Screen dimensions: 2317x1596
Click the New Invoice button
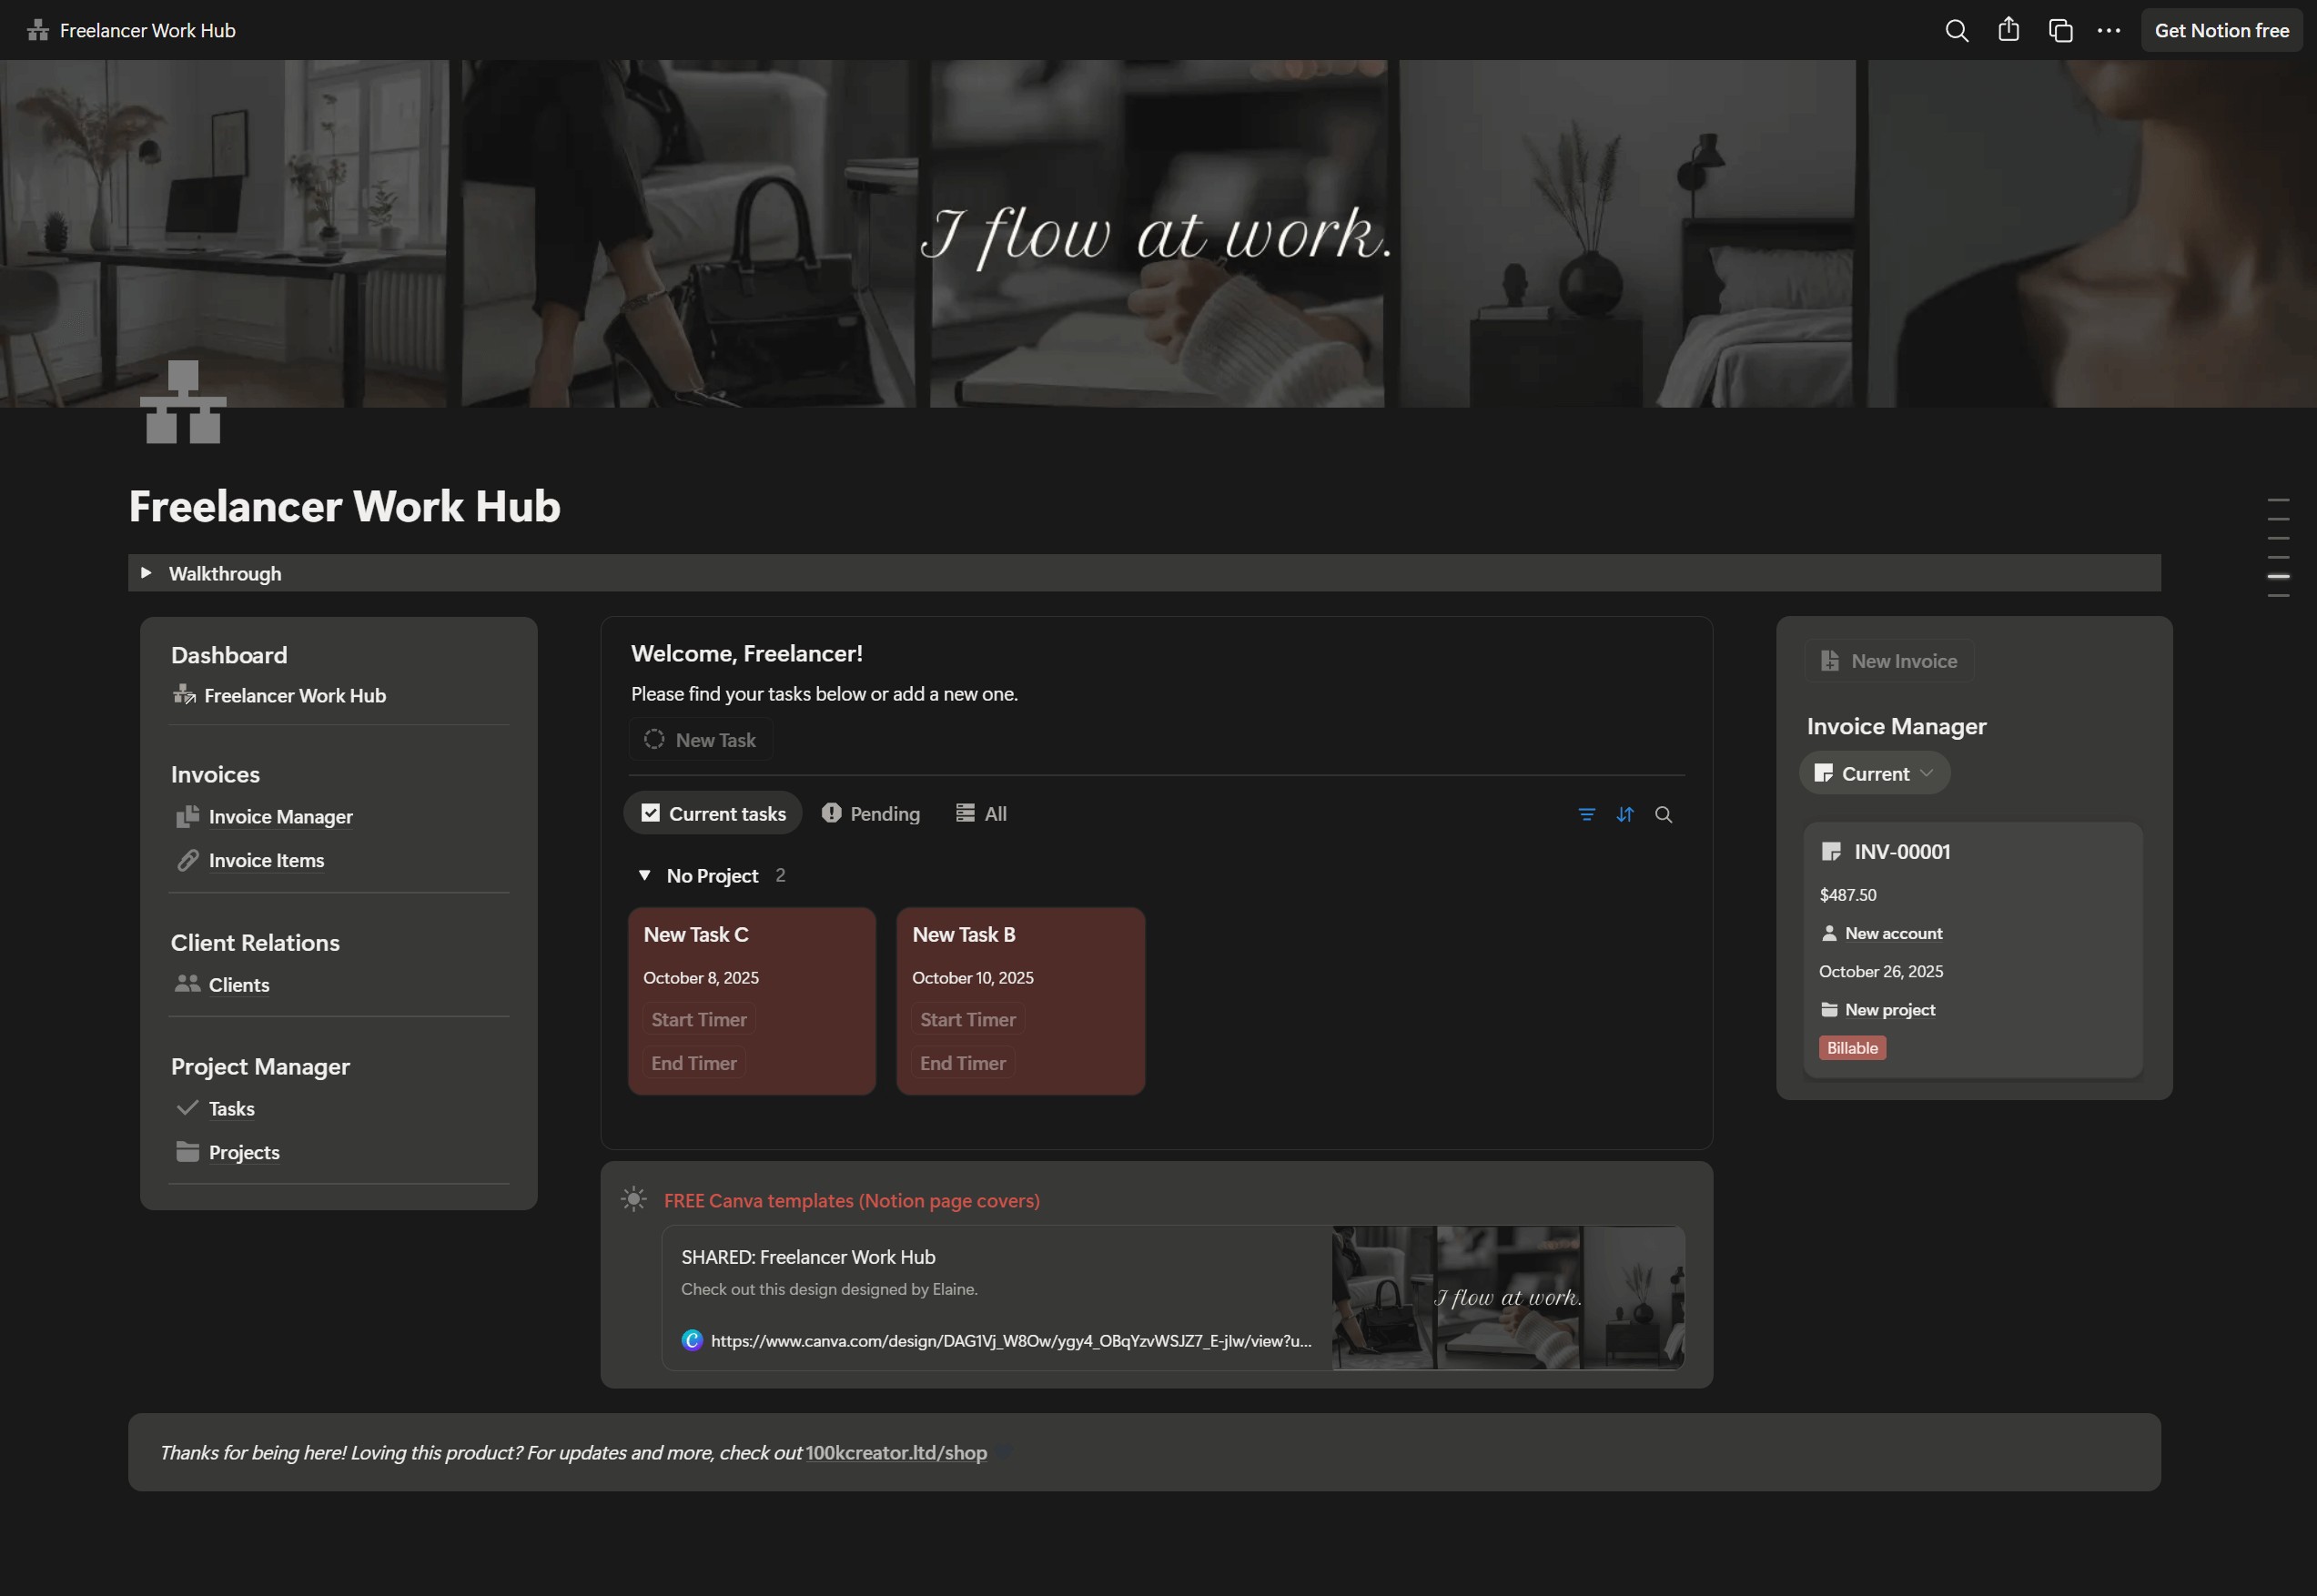pos(1889,661)
